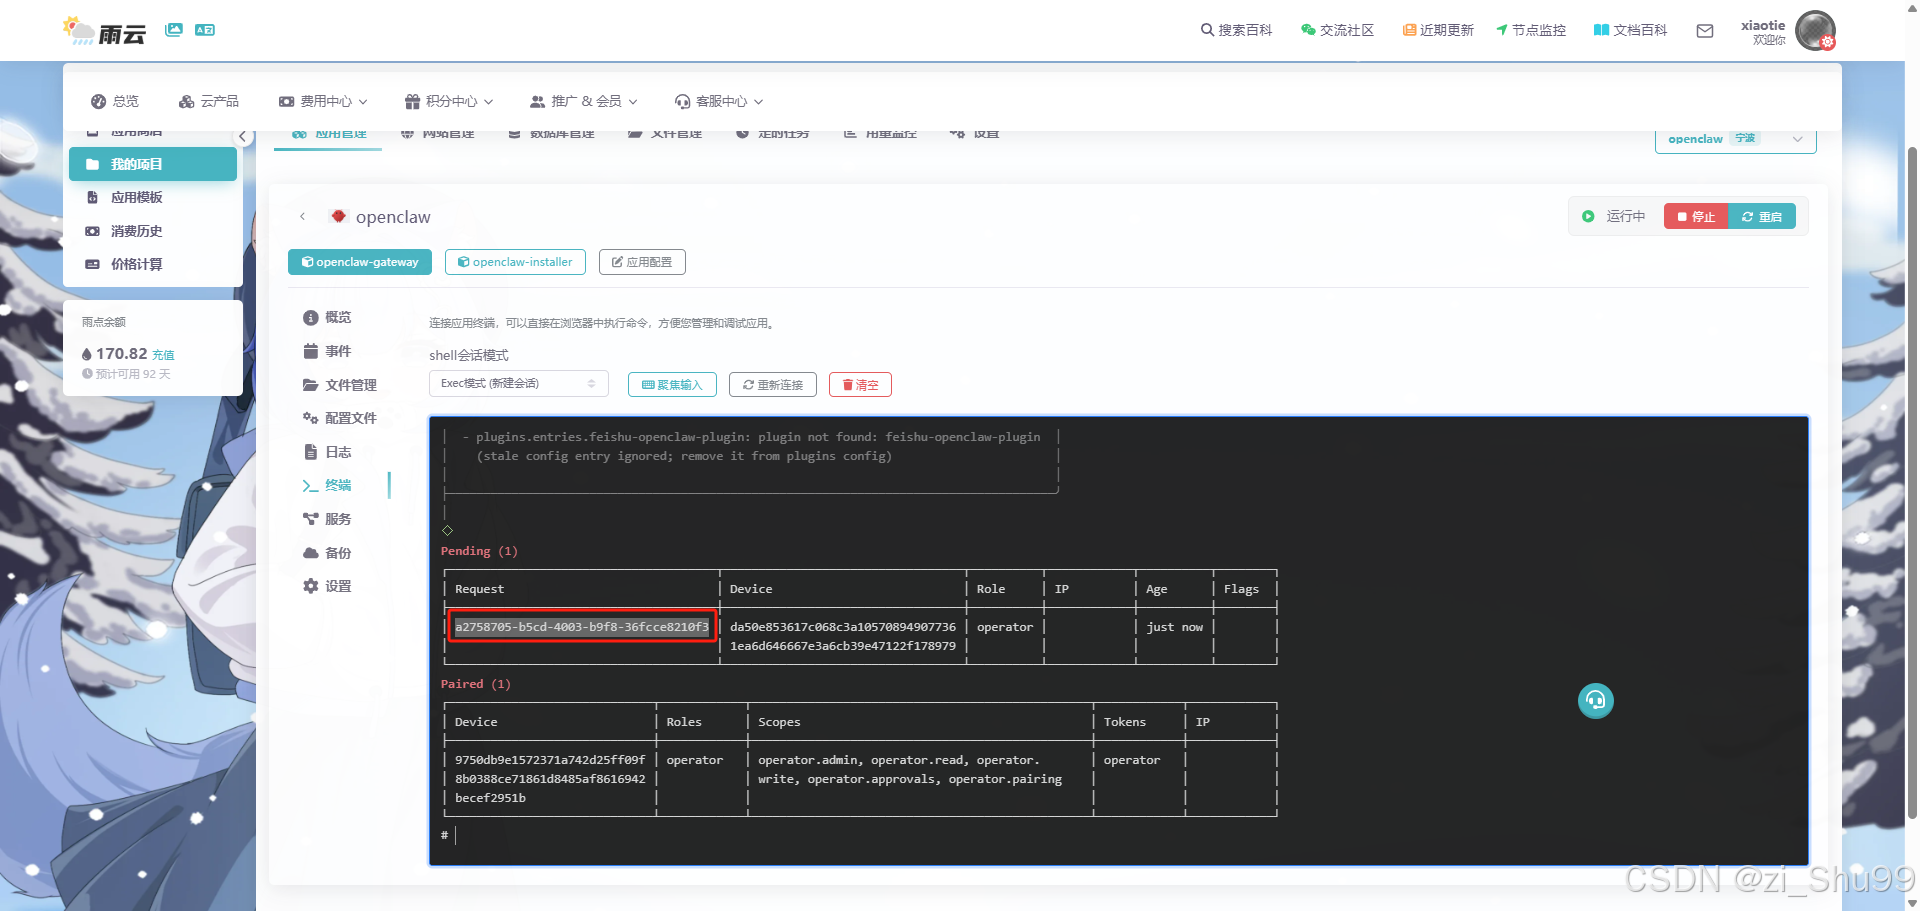
Task: Click the xiaotie user avatar
Action: pos(1814,31)
